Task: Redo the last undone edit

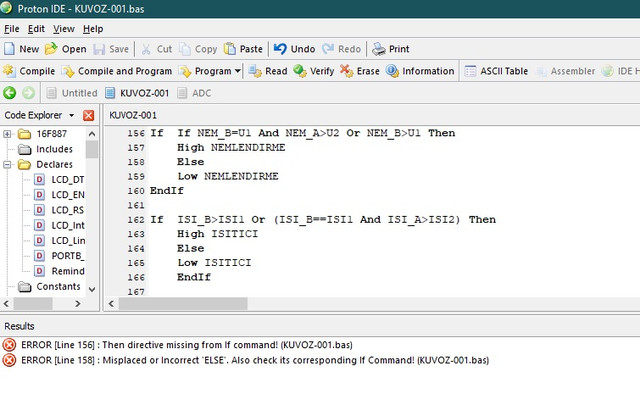Action: pos(341,49)
